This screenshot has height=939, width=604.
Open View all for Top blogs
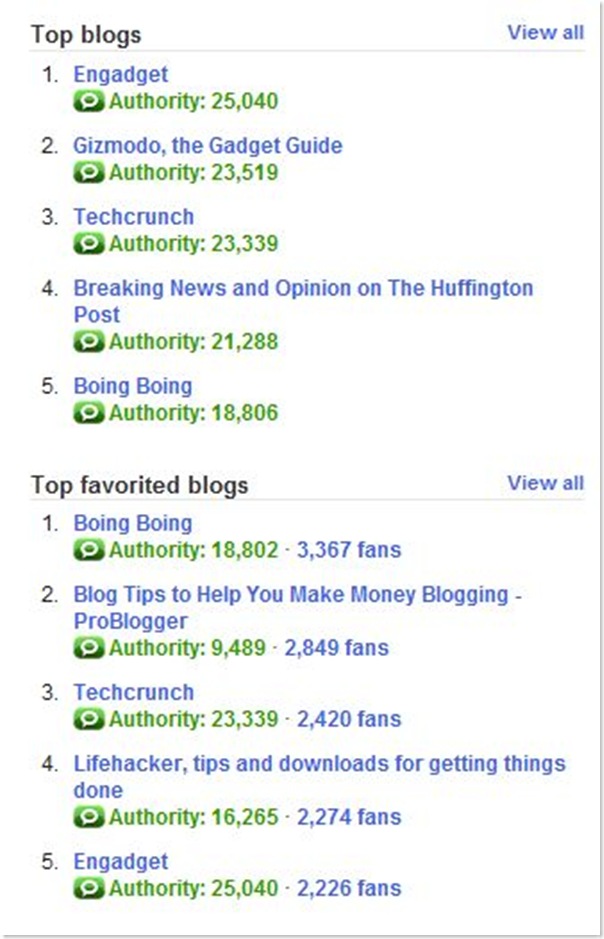point(545,32)
